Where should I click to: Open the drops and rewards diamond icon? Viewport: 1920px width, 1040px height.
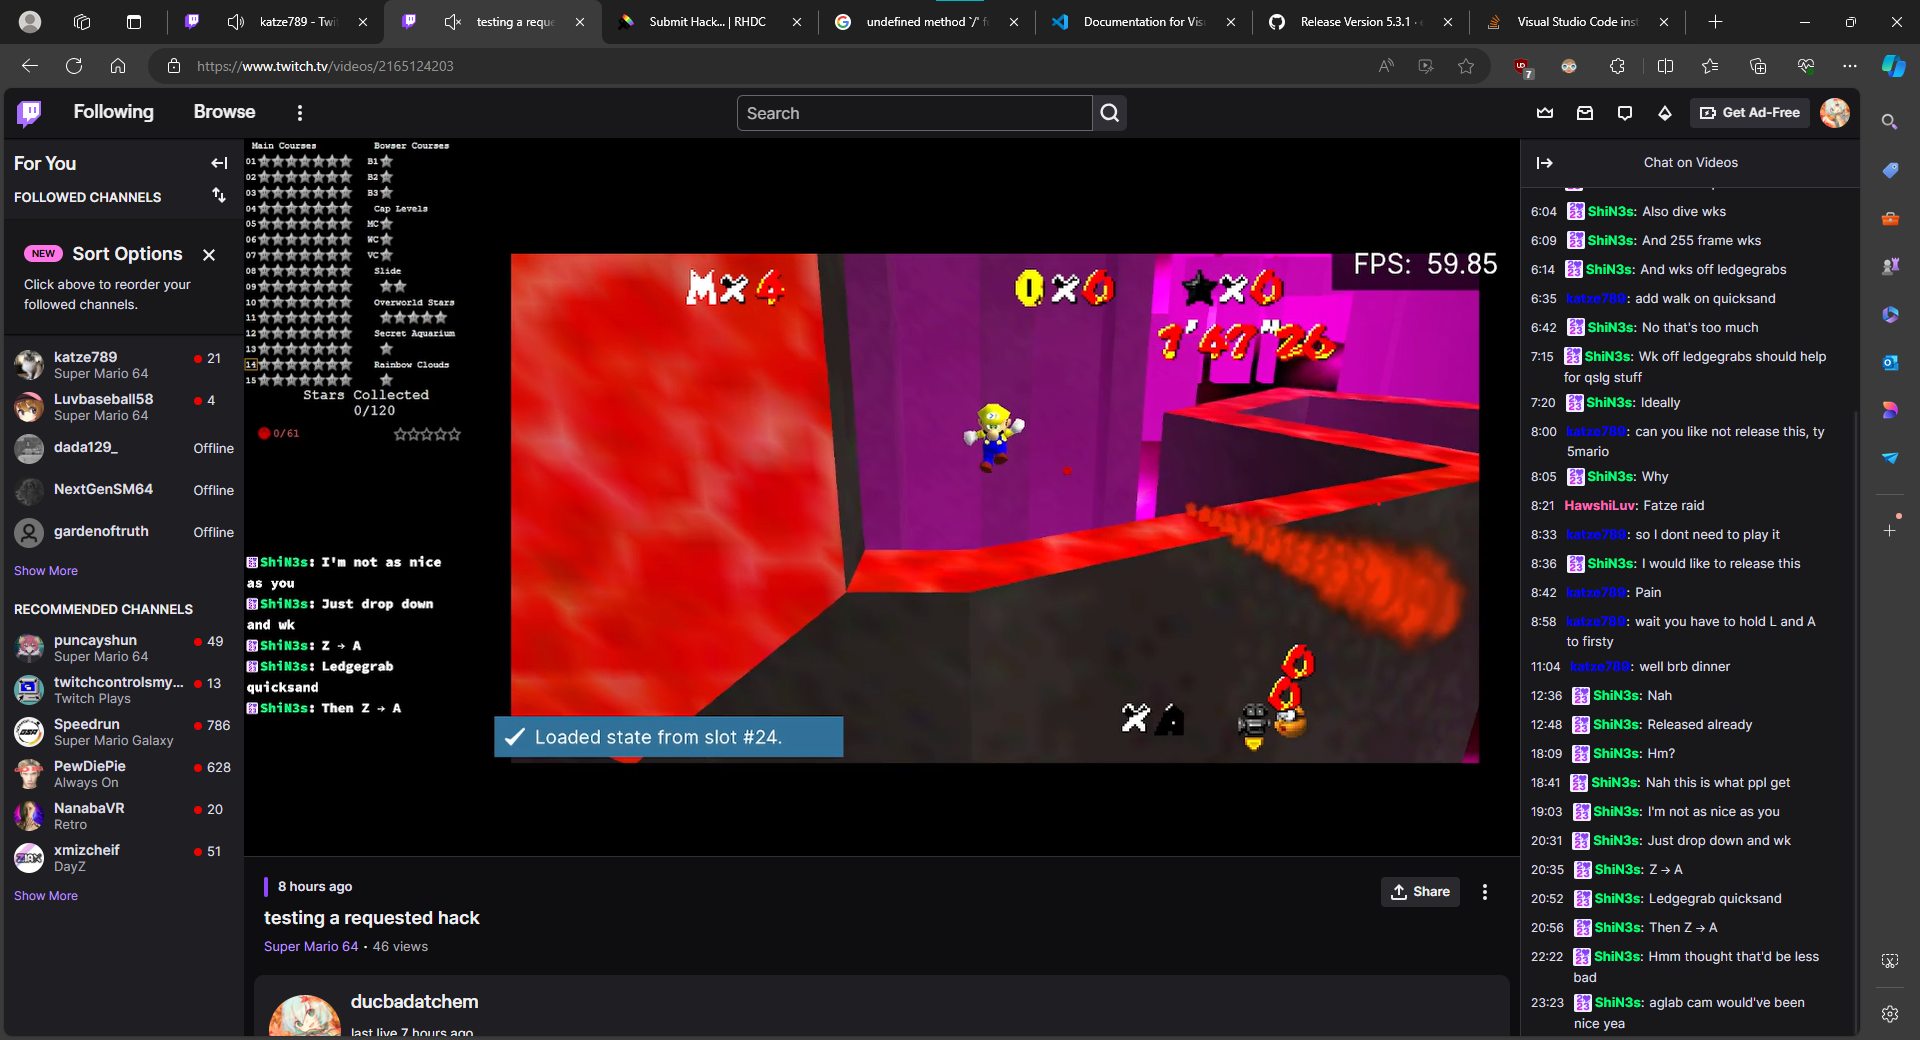pos(1665,113)
